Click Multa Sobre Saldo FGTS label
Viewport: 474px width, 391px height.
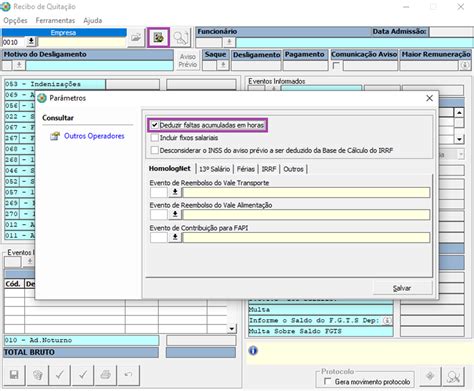pos(295,331)
